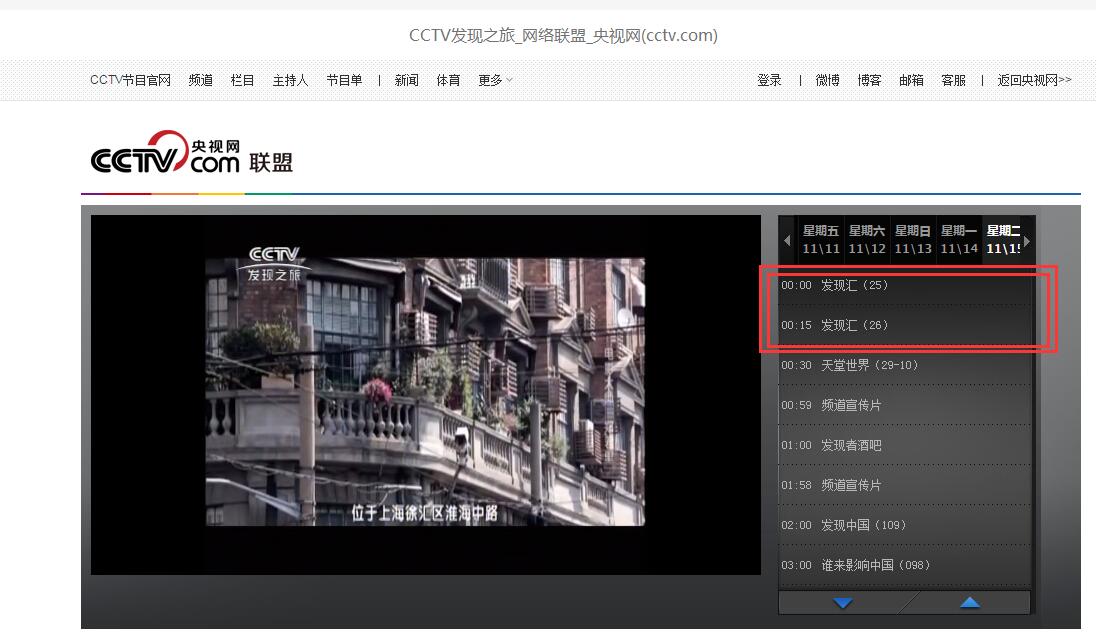Select the 星期六 11\12 date tab

tap(867, 240)
